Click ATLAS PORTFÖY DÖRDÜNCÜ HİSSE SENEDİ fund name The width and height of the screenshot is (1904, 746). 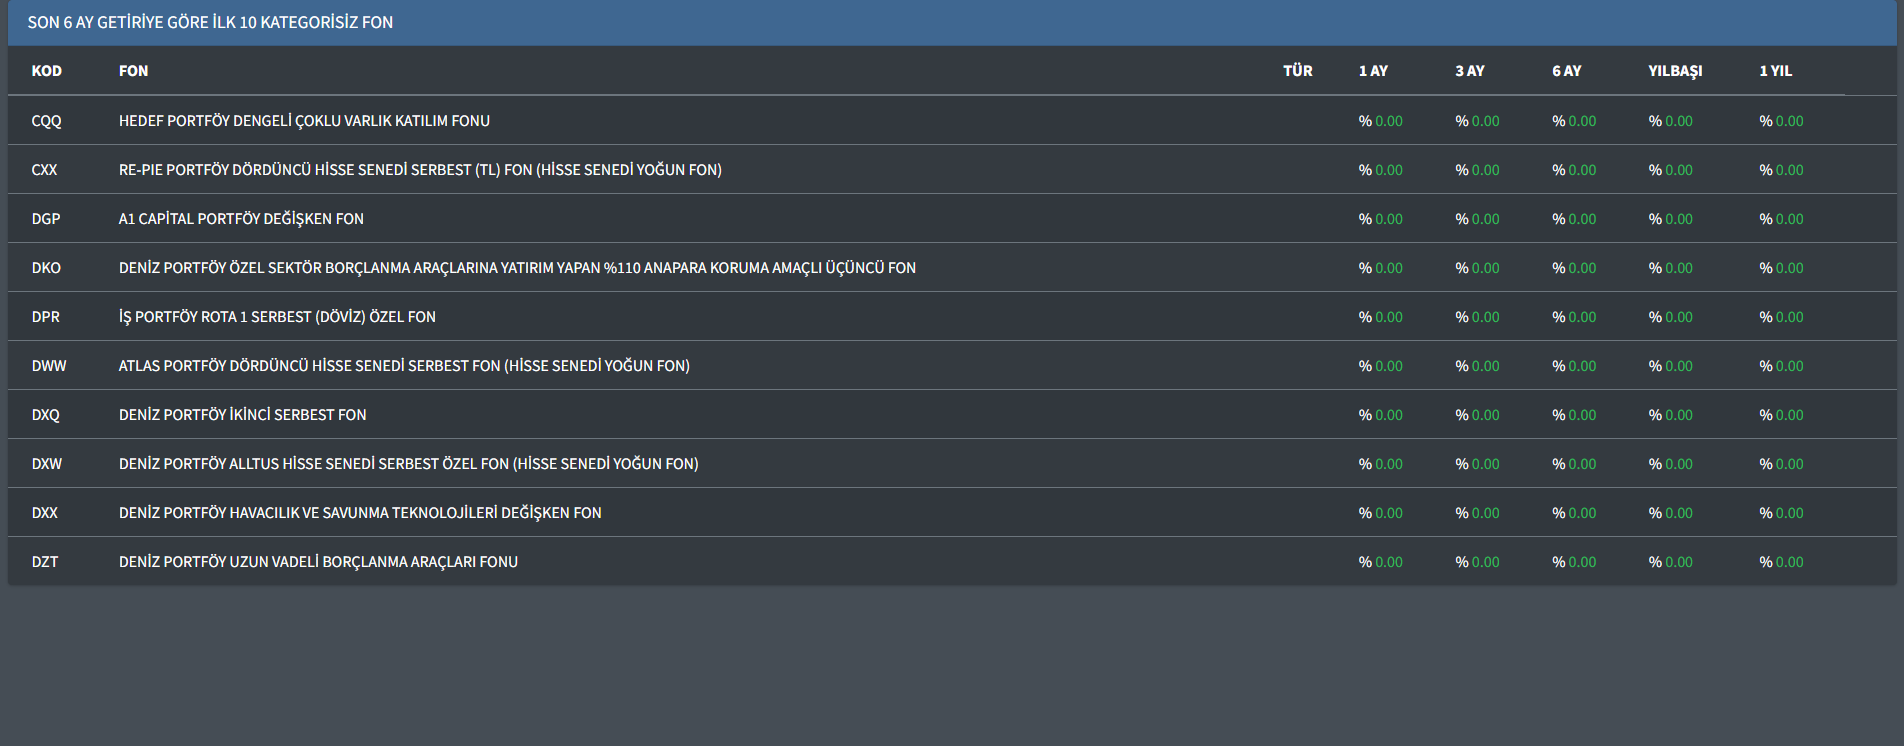click(x=404, y=366)
